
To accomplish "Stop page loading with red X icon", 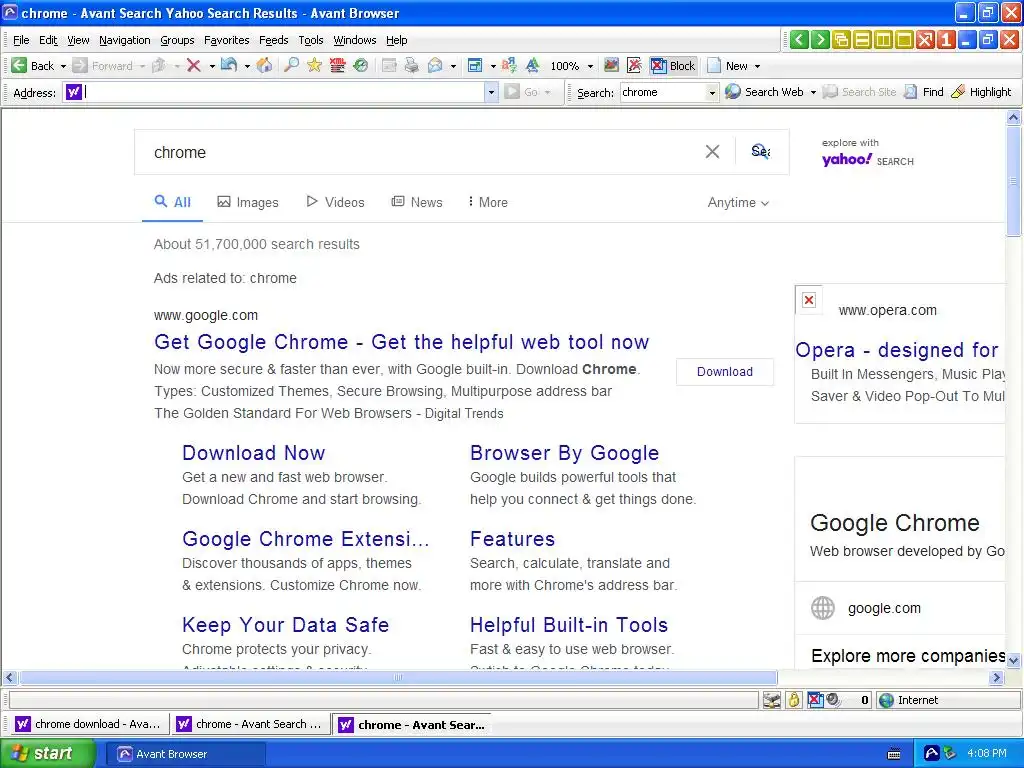I will point(193,65).
